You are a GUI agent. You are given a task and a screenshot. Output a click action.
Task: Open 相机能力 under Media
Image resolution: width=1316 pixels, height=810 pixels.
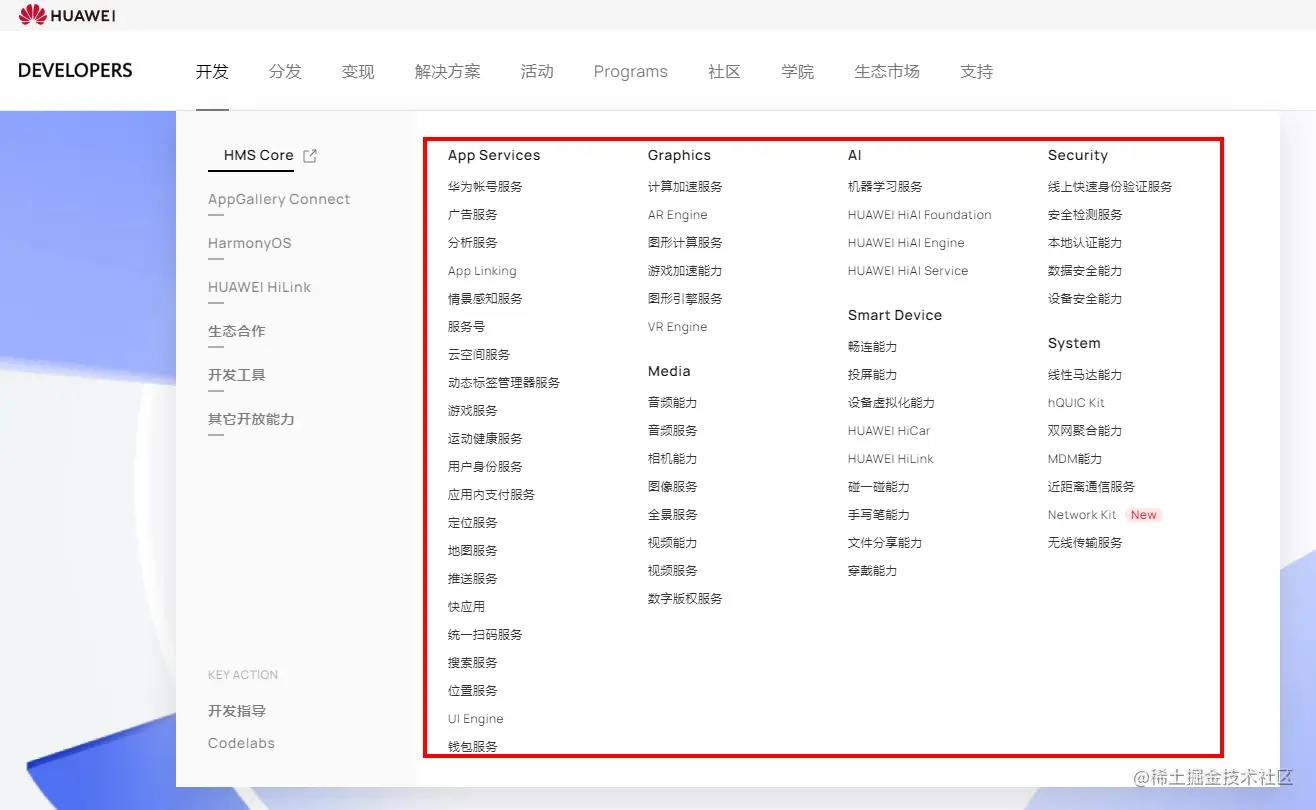click(x=672, y=459)
